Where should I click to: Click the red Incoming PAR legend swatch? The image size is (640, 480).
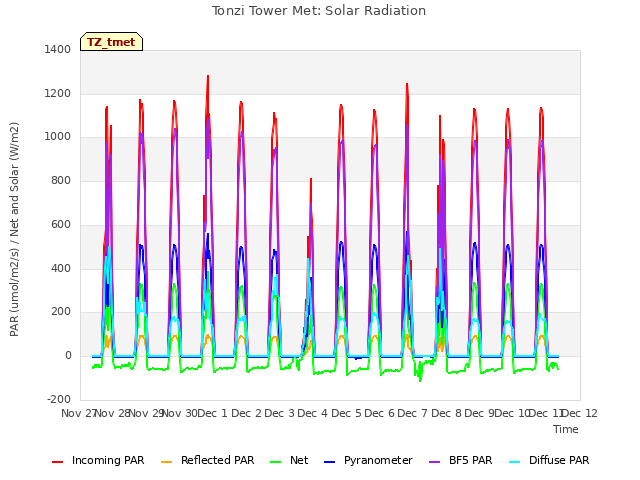click(x=58, y=462)
